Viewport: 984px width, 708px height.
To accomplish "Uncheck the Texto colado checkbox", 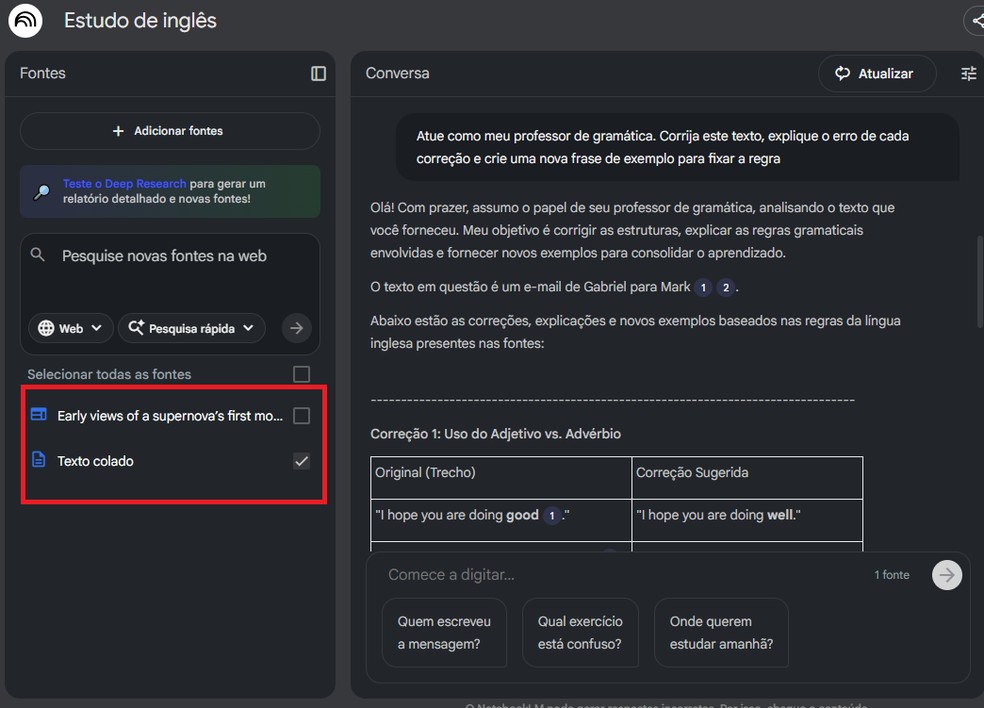I will coord(301,461).
